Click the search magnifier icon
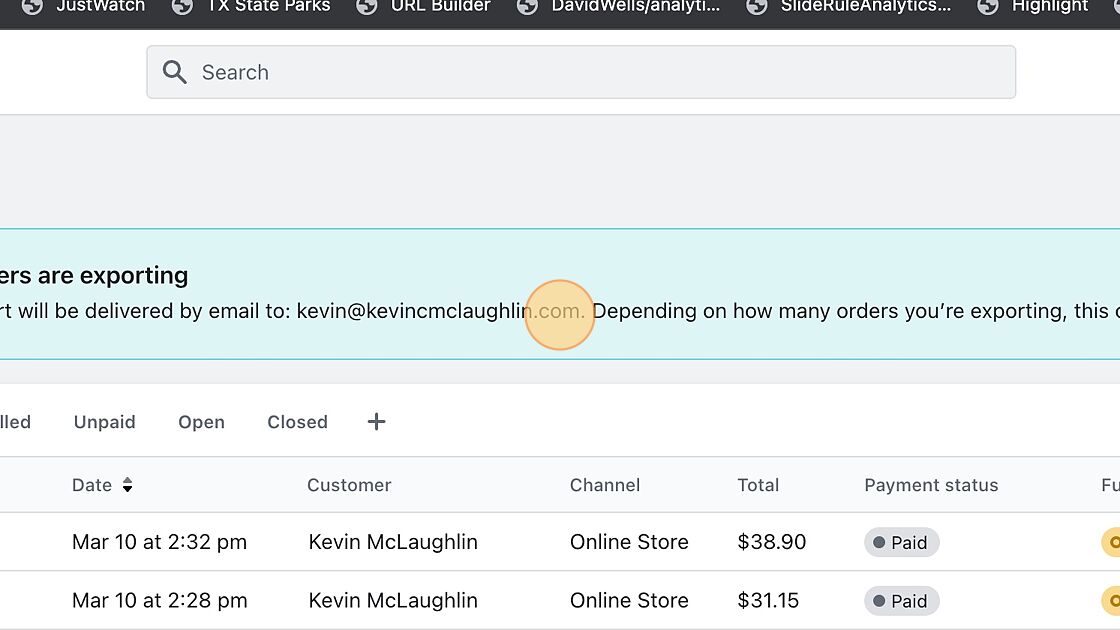 pos(175,72)
